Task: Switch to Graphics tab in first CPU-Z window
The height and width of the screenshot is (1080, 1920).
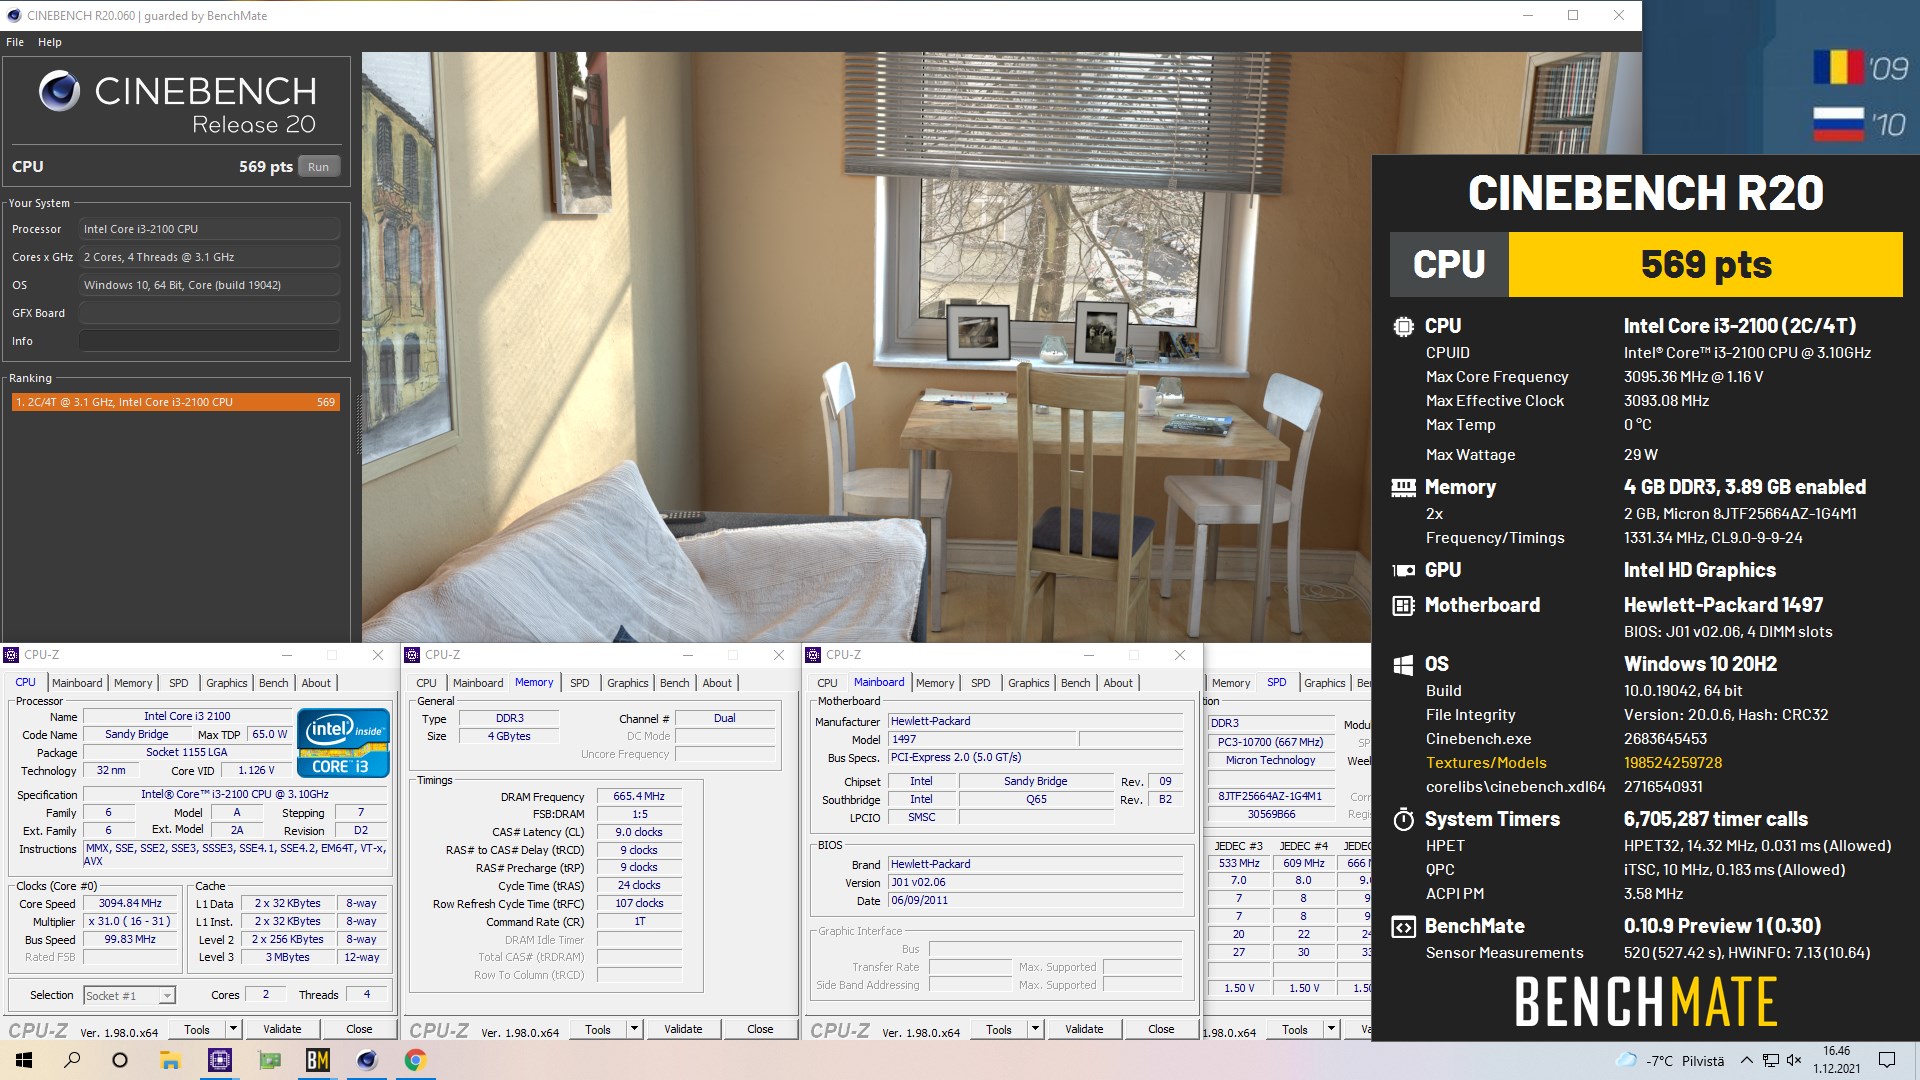Action: [x=227, y=683]
